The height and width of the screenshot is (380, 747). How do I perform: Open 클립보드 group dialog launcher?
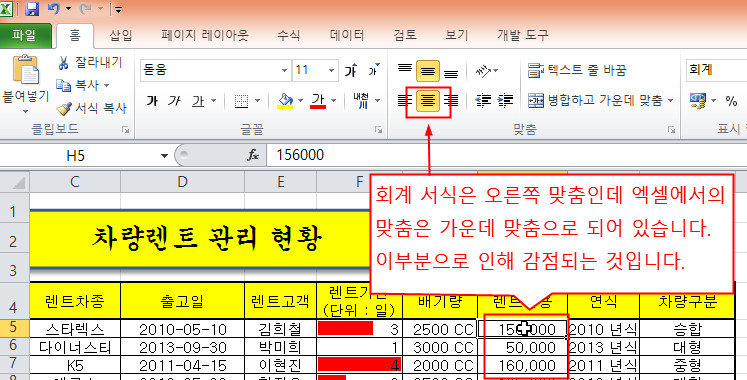[126, 130]
